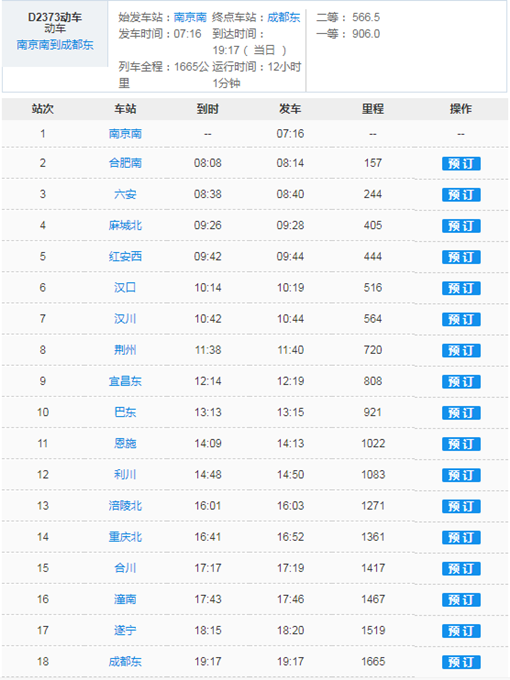
Task: Book ticket with 预订 for 汉川
Action: point(461,320)
